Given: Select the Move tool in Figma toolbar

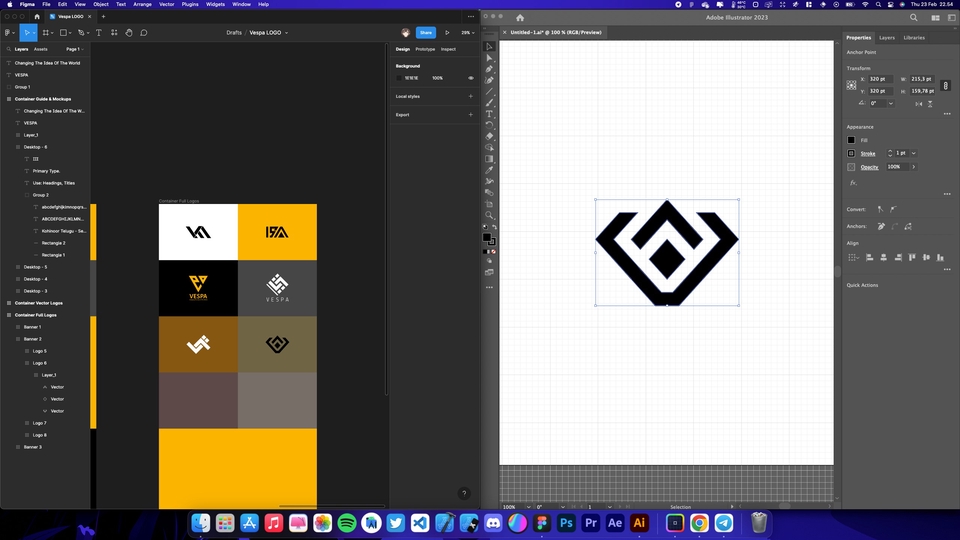Looking at the screenshot, I should (x=26, y=32).
